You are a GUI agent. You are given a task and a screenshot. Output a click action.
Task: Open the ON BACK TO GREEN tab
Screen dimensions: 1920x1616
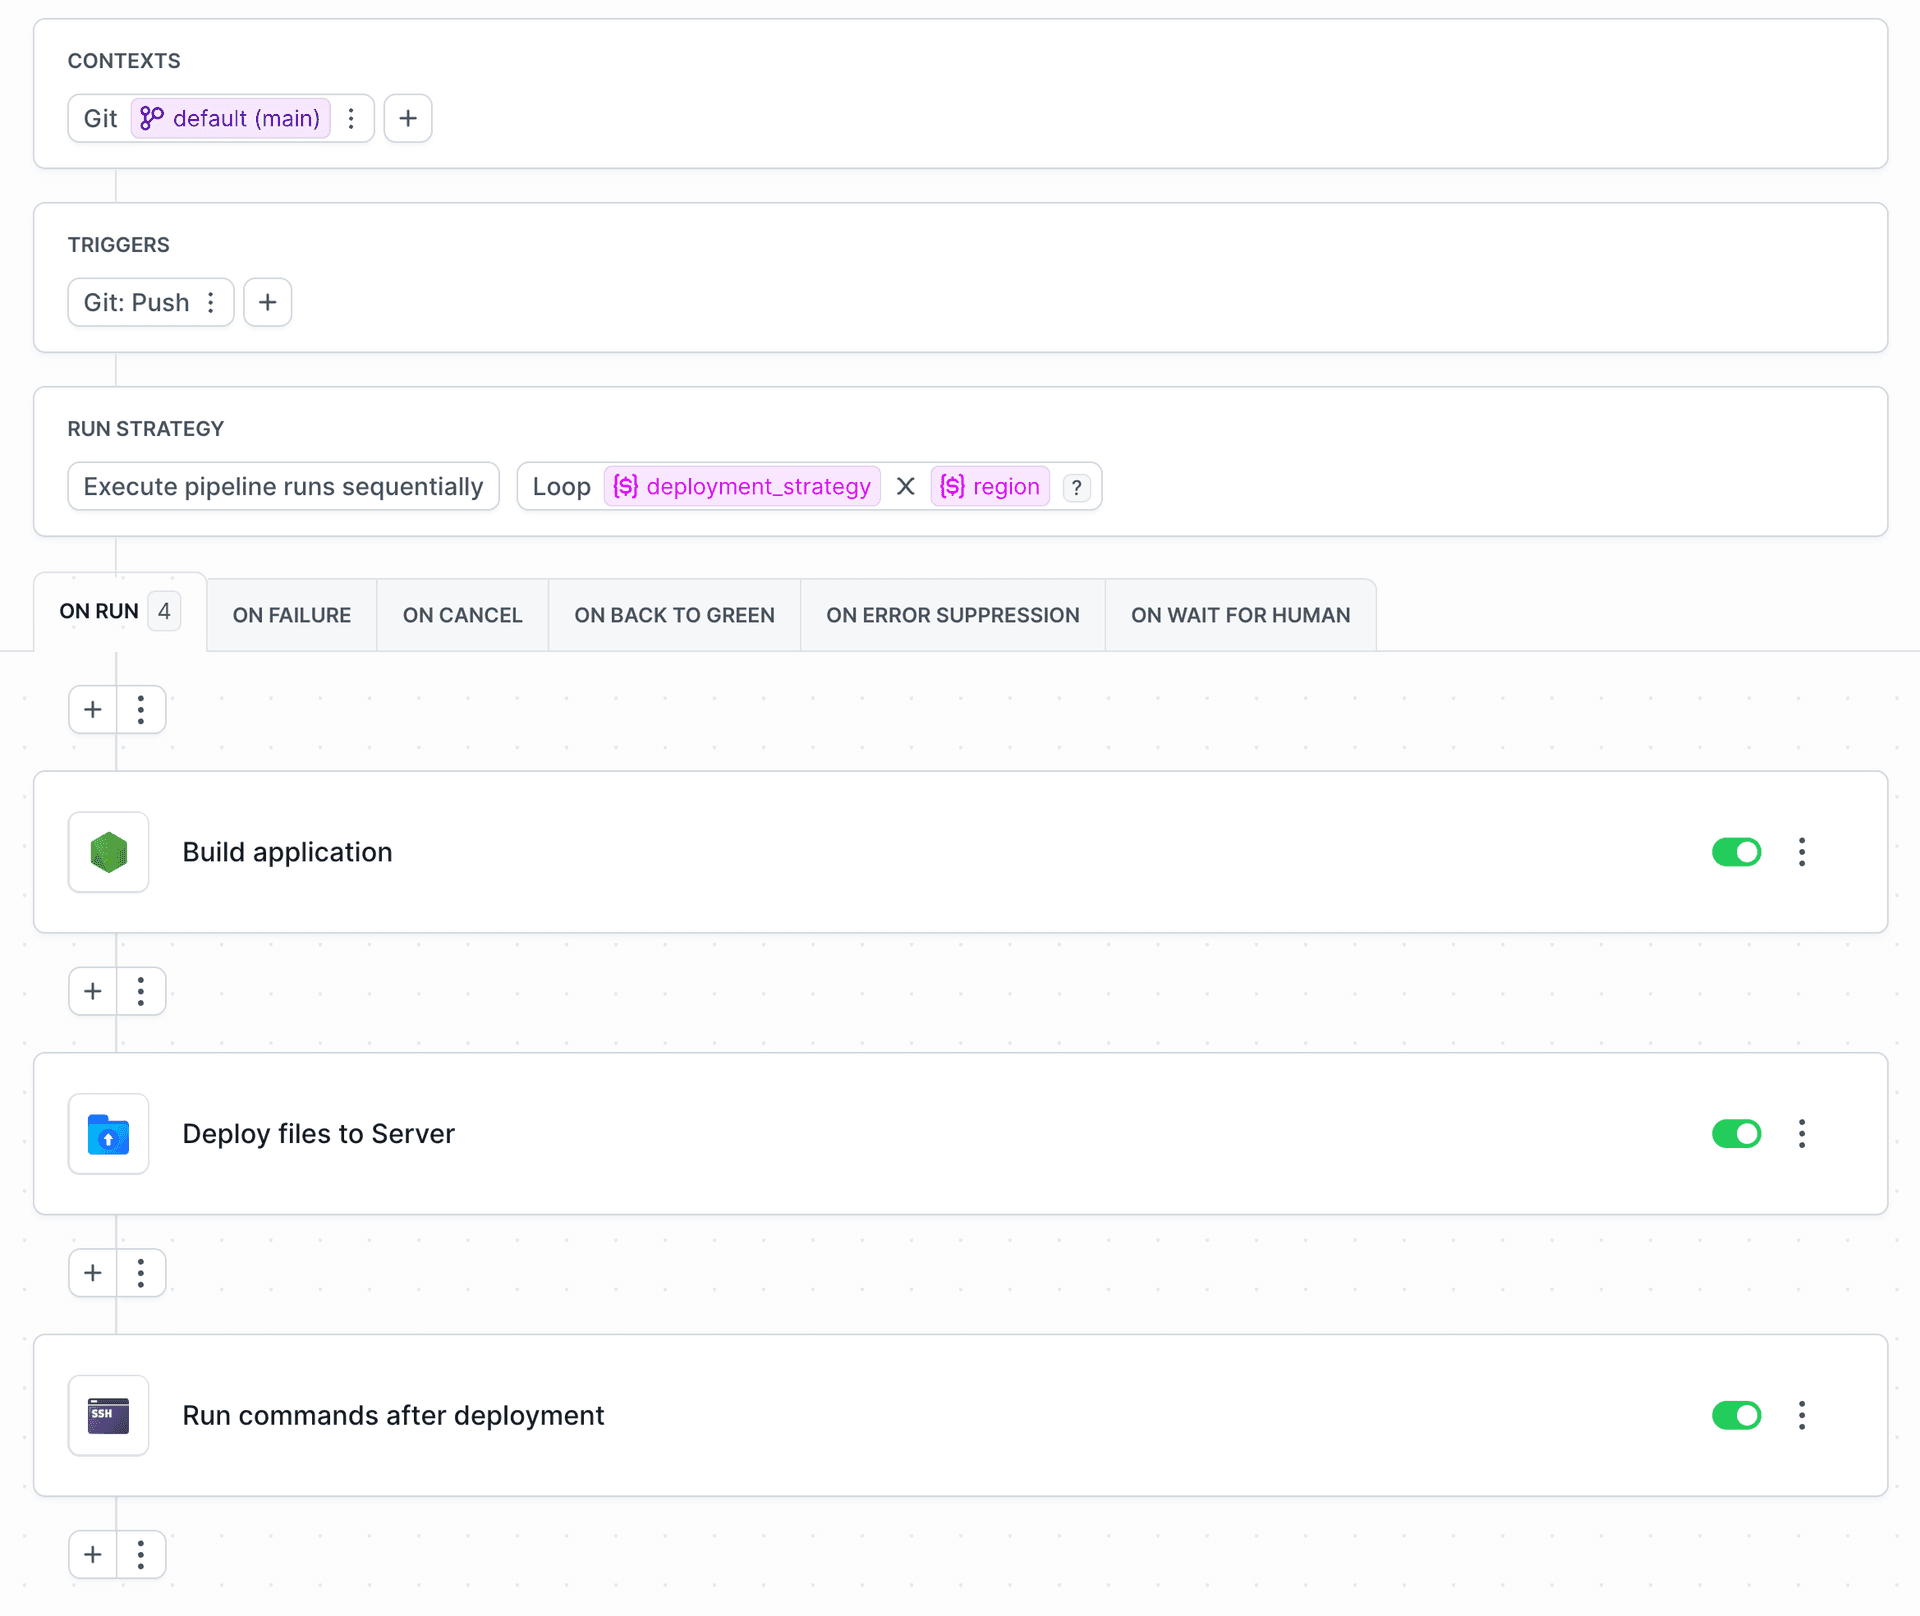point(673,614)
